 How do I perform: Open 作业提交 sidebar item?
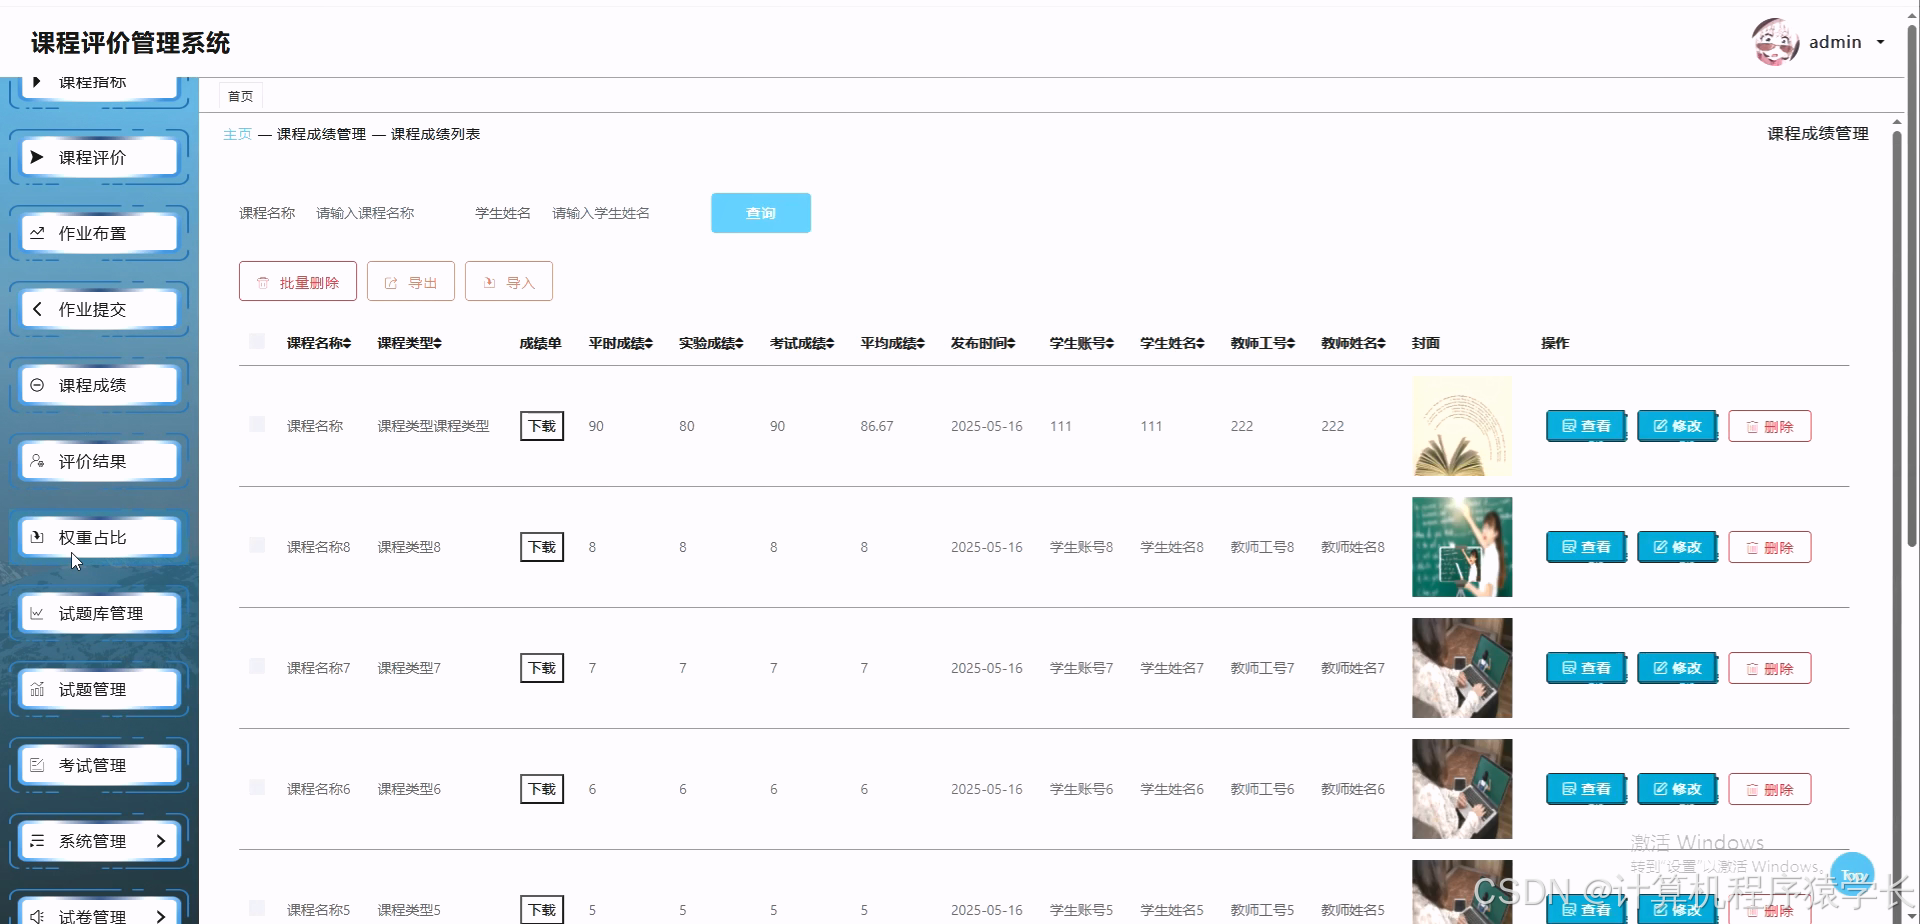[x=99, y=309]
